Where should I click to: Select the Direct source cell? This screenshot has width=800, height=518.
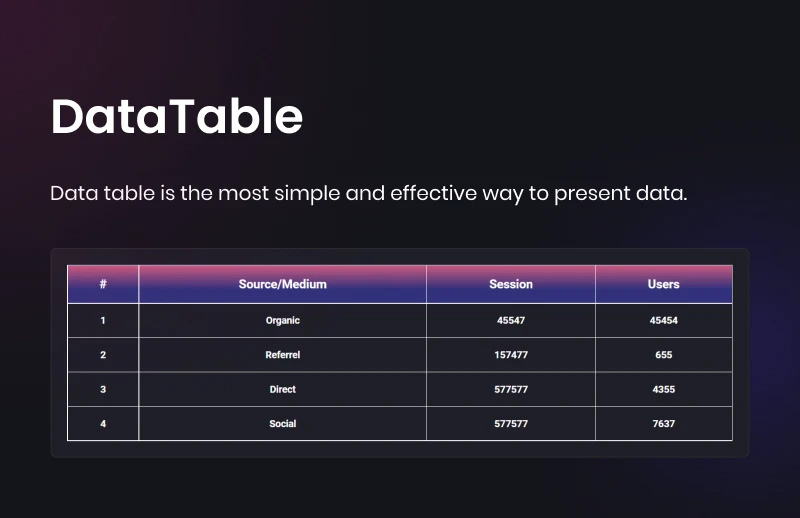(282, 389)
